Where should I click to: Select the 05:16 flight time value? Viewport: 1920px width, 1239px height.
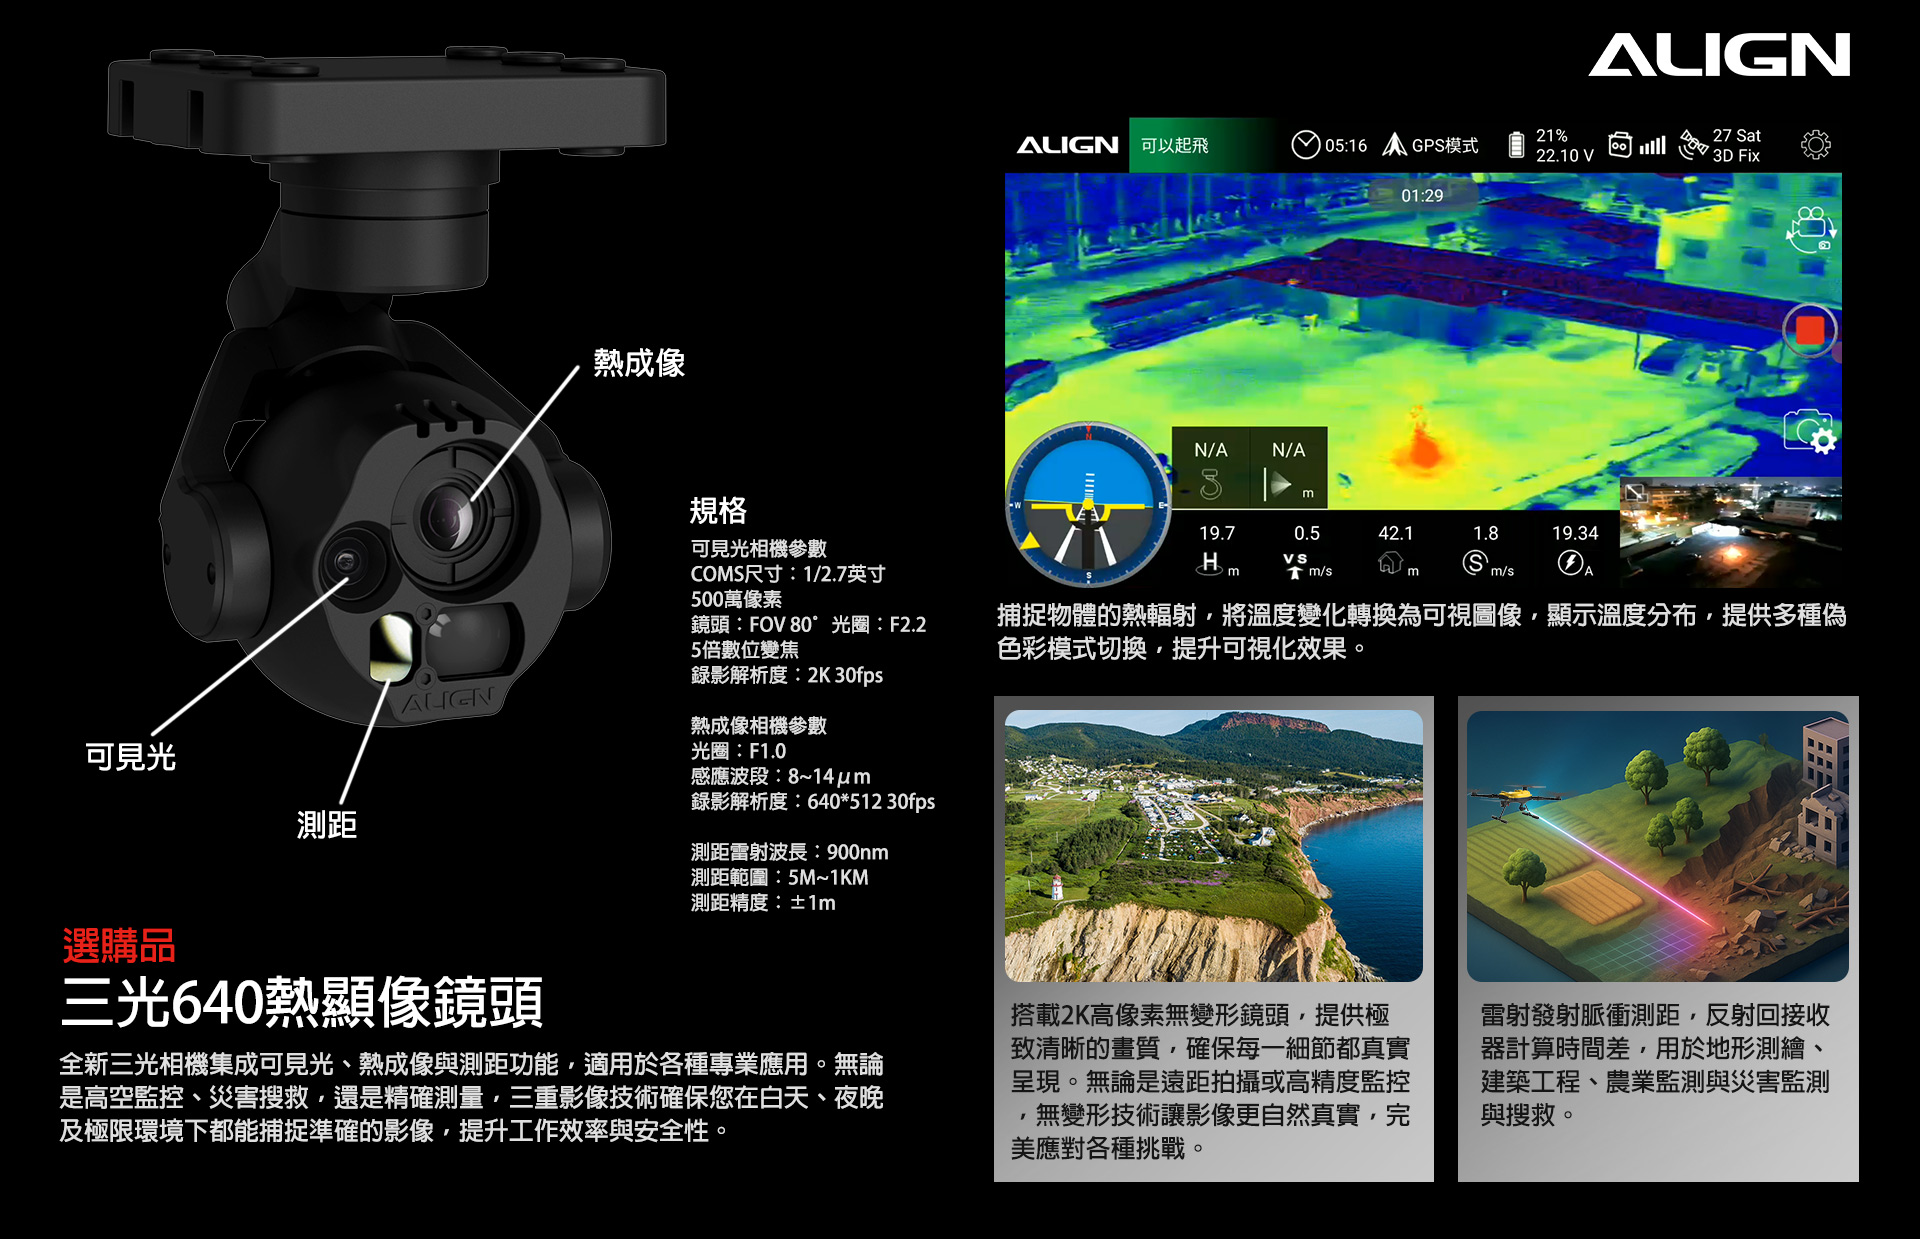[x=1346, y=145]
